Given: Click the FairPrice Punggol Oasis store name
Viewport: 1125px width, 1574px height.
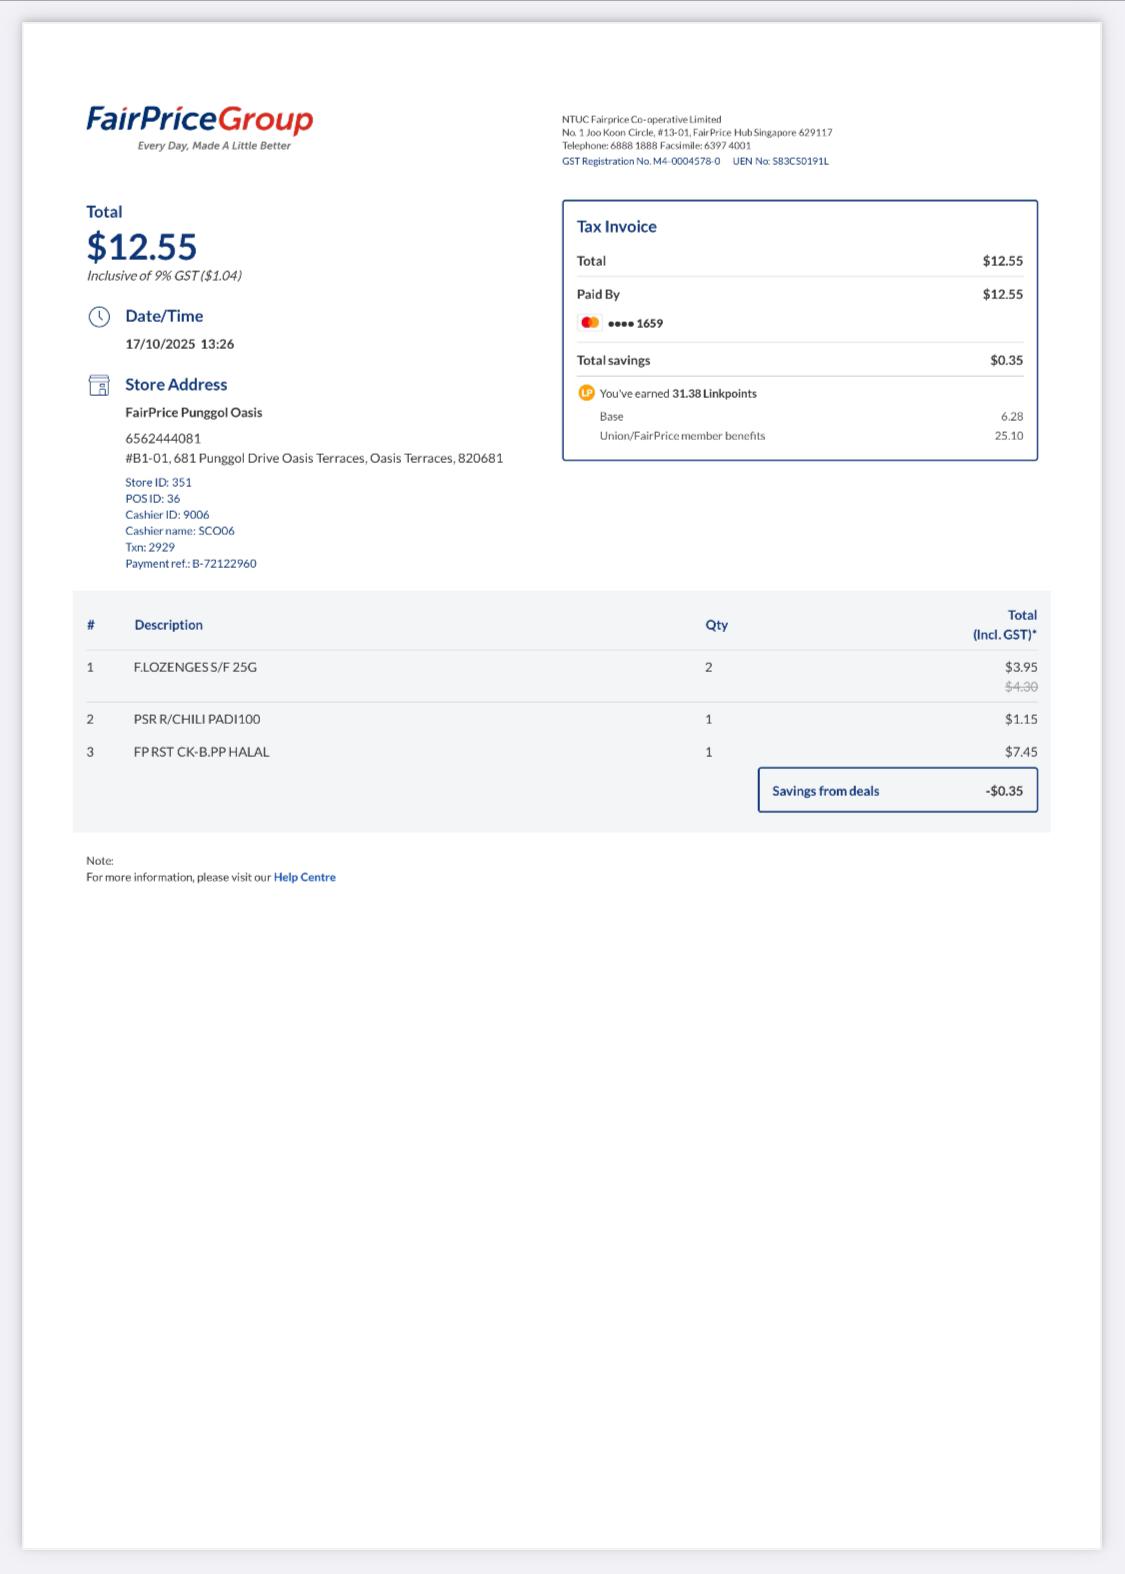Looking at the screenshot, I should tap(194, 412).
